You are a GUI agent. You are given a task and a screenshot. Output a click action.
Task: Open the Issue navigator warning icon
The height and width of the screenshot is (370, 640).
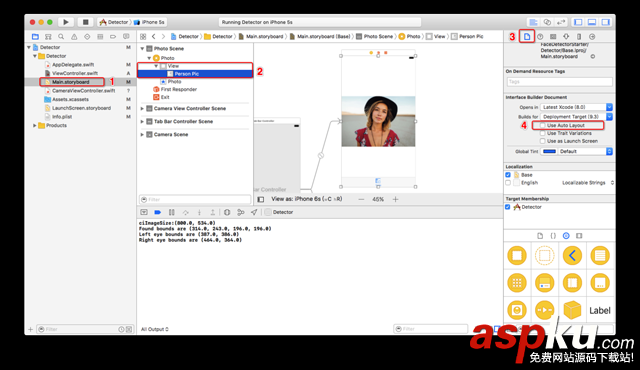(74, 37)
